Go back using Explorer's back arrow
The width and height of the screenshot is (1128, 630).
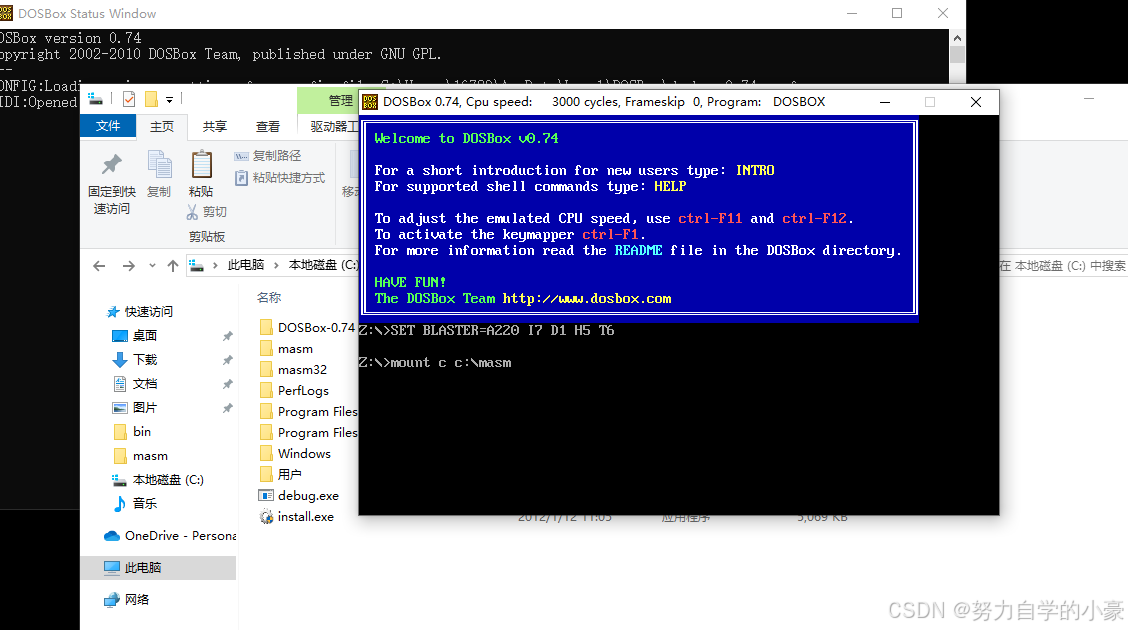(99, 266)
